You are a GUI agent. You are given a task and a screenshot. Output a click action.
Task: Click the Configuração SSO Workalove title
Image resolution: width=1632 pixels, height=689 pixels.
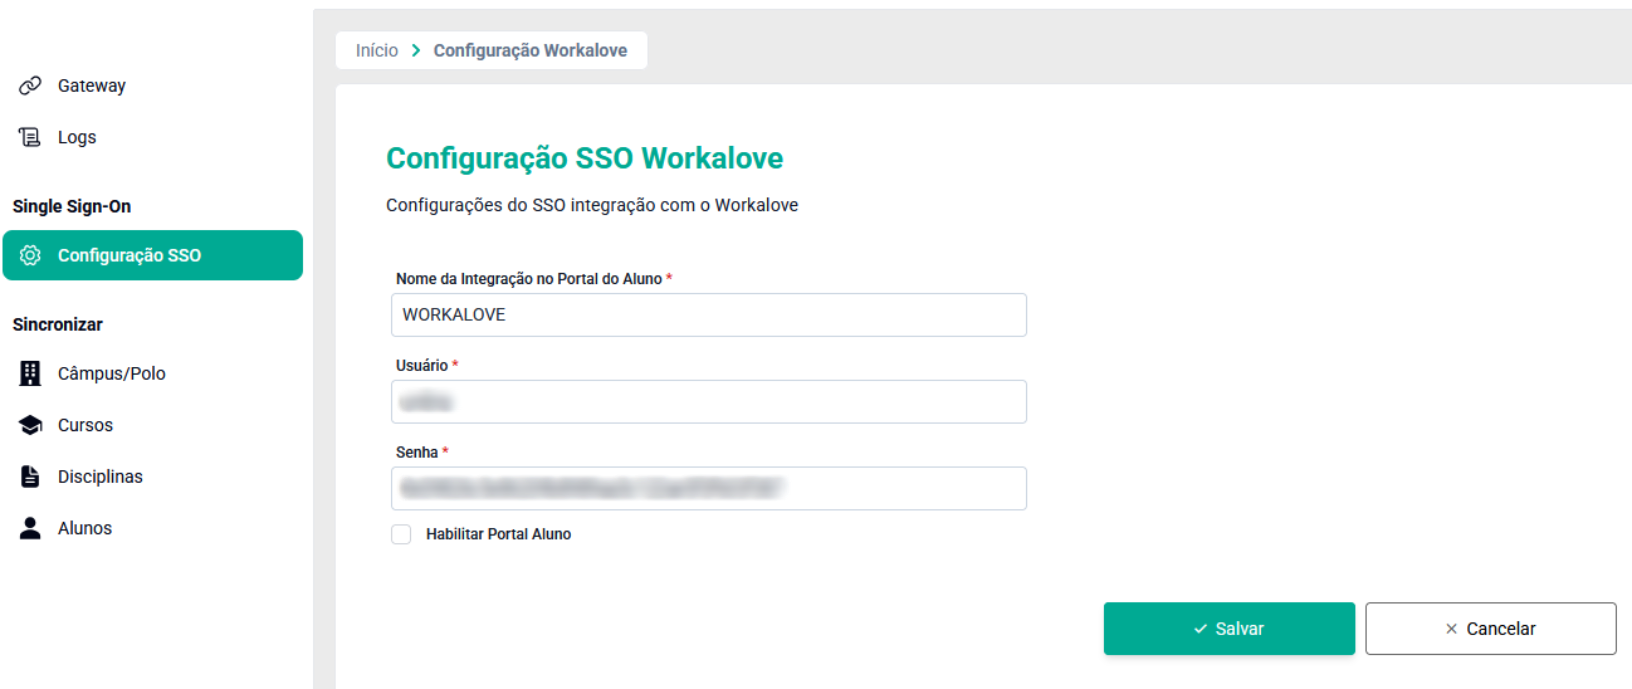tap(585, 158)
